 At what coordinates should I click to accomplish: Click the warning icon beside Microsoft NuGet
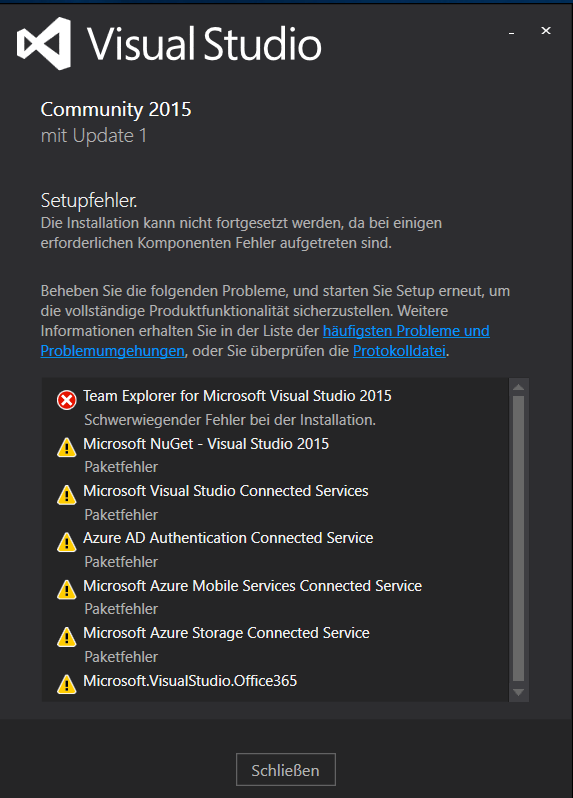click(67, 448)
